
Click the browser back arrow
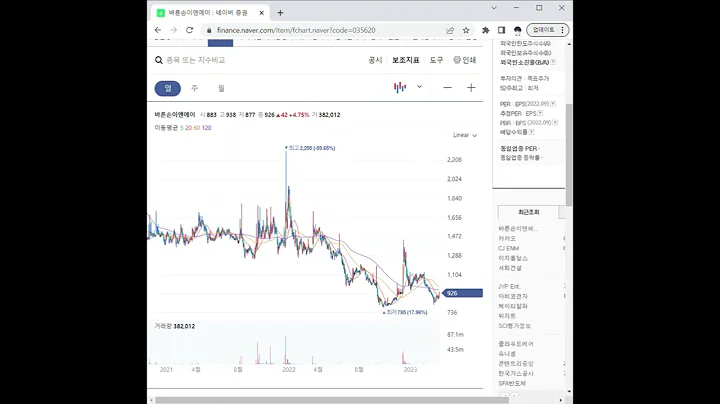pyautogui.click(x=158, y=30)
